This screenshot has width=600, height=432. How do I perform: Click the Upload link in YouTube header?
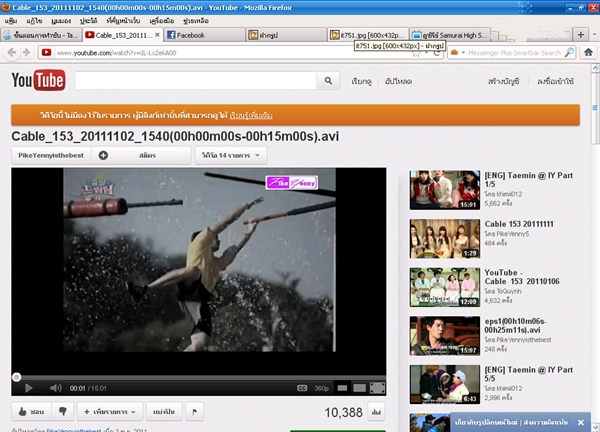pos(398,81)
